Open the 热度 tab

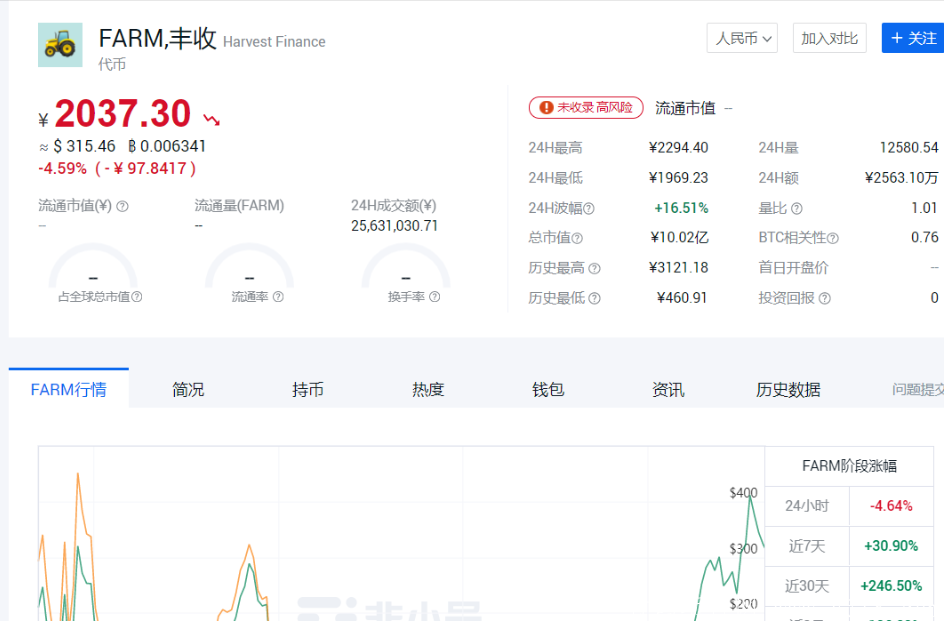tap(428, 390)
